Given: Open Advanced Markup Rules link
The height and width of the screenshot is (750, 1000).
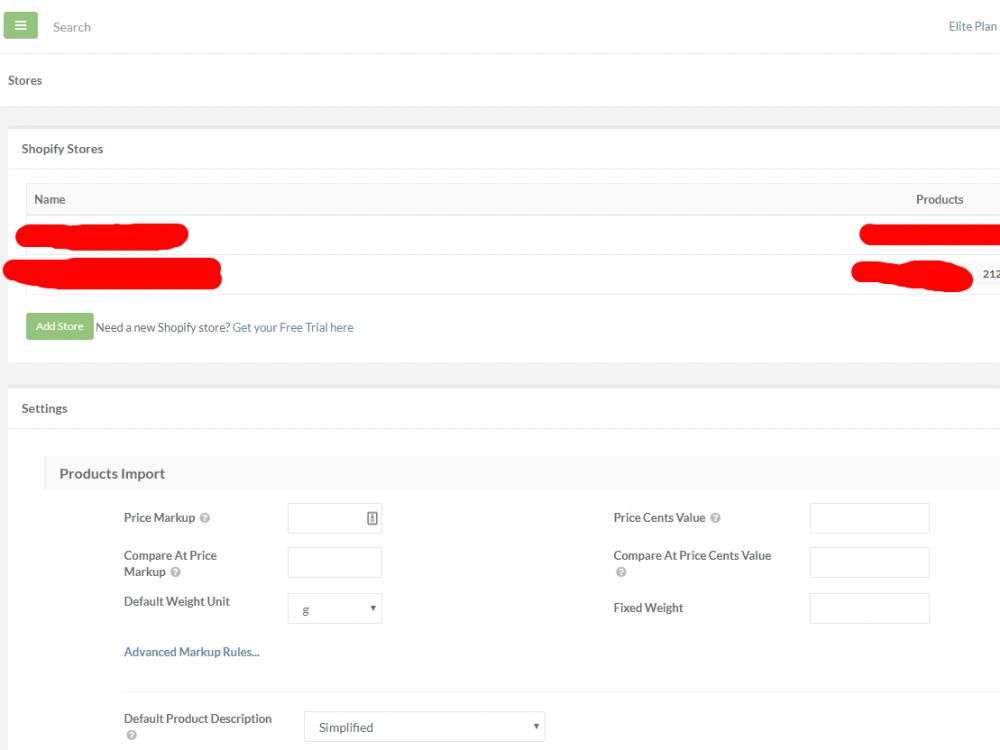Looking at the screenshot, I should click(x=191, y=652).
